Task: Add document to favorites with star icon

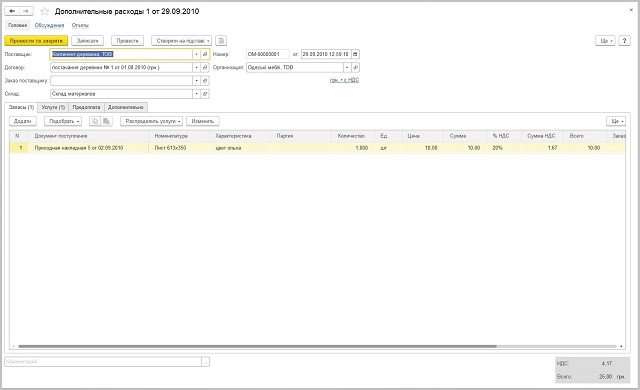Action: (x=44, y=11)
